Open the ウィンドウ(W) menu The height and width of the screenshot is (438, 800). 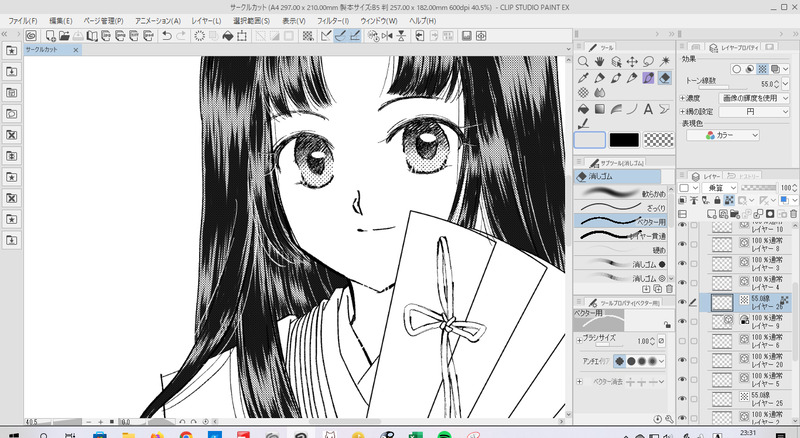[379, 21]
